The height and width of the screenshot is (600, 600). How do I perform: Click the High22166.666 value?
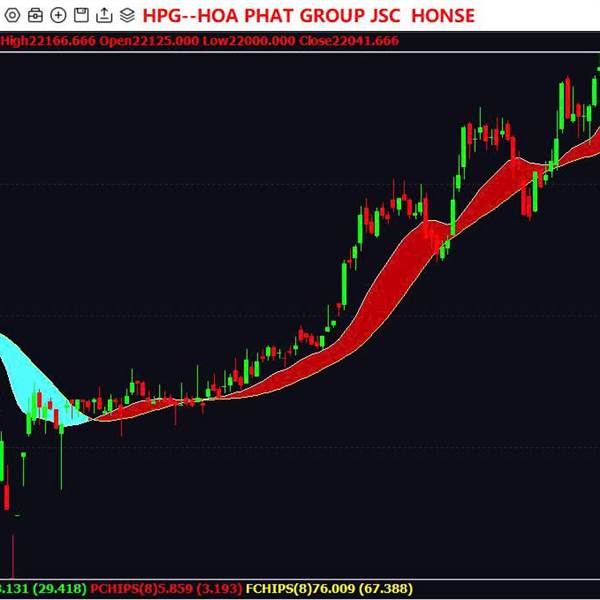click(48, 41)
